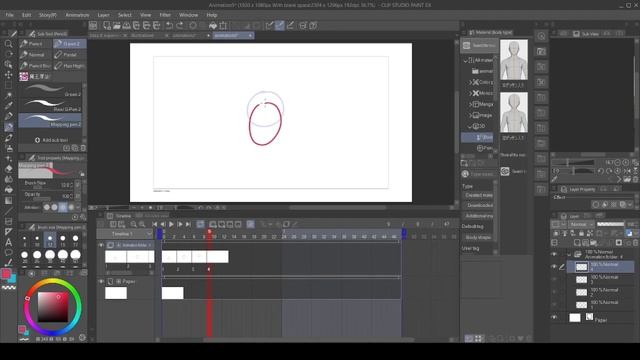The image size is (640, 360).
Task: Select the Eyedropper tool
Action: [8, 106]
